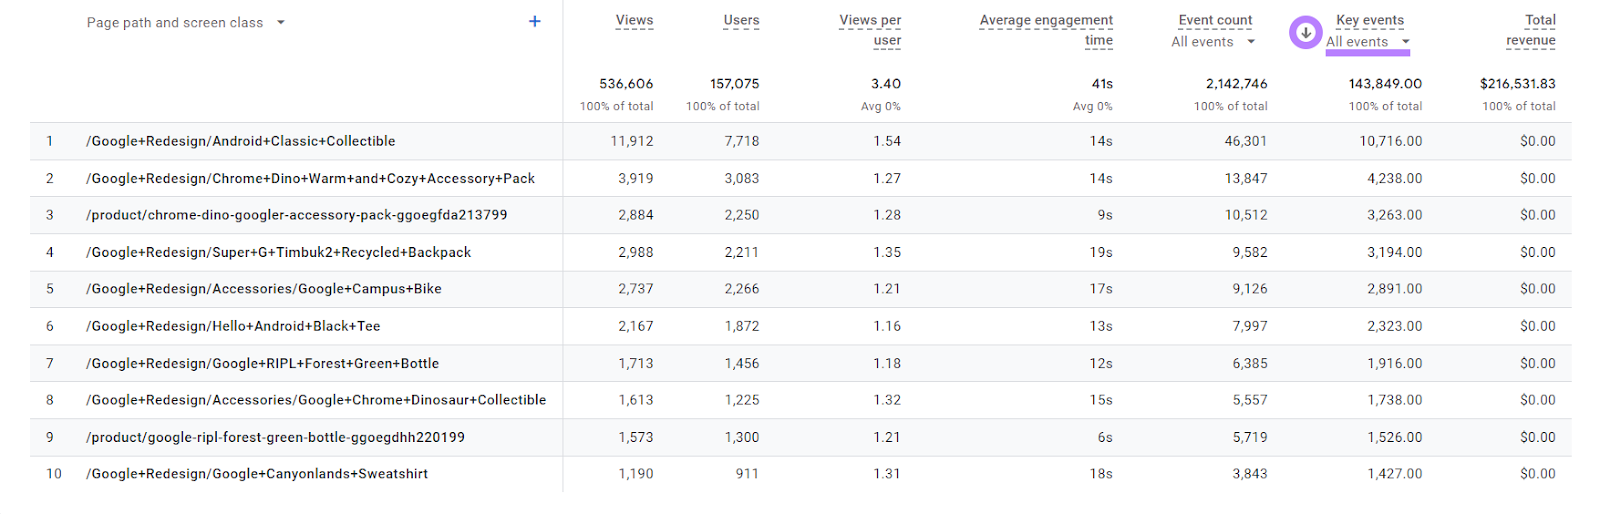Viewport: 1600px width, 514px height.
Task: Click the plus icon to add dimension
Action: click(x=535, y=21)
